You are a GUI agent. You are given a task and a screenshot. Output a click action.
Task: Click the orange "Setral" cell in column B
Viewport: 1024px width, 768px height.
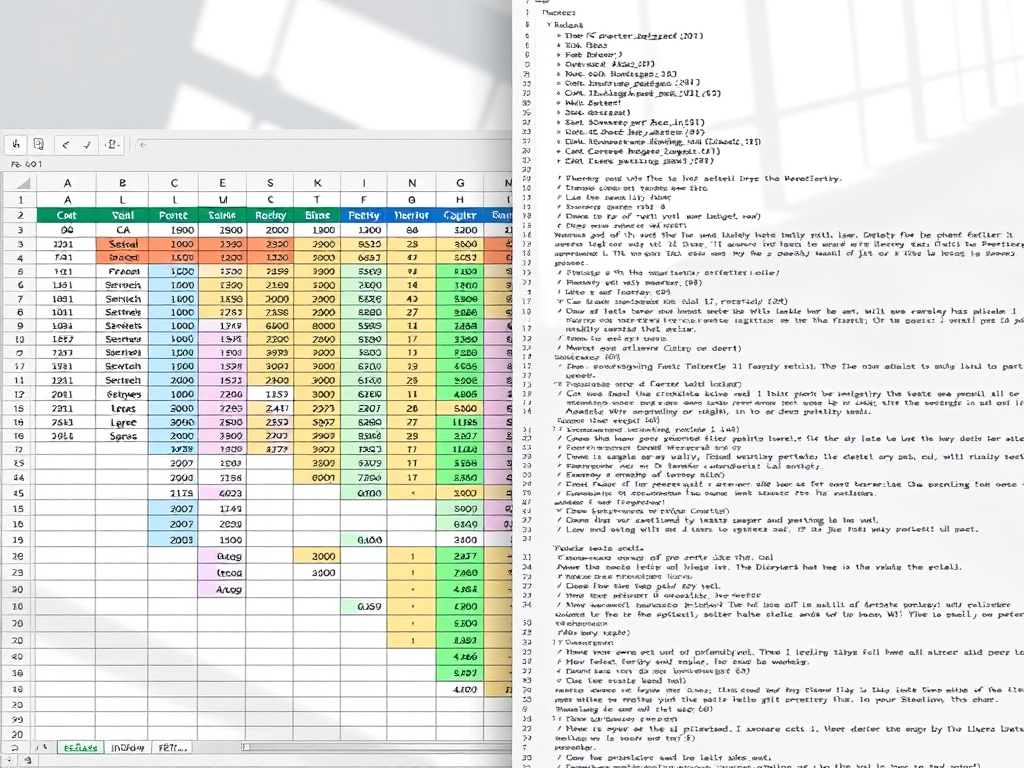(x=123, y=243)
